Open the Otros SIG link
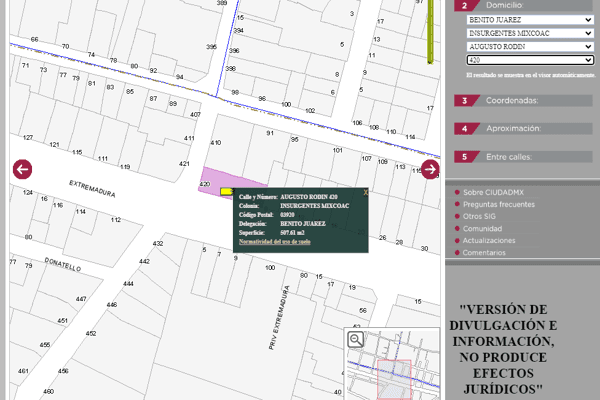 coord(481,216)
